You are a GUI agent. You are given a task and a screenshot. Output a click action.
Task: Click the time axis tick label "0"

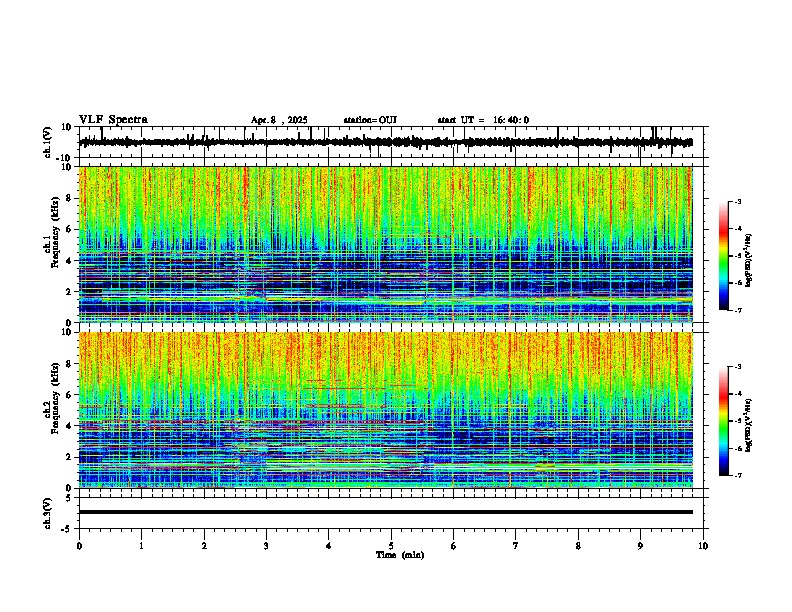tap(79, 546)
